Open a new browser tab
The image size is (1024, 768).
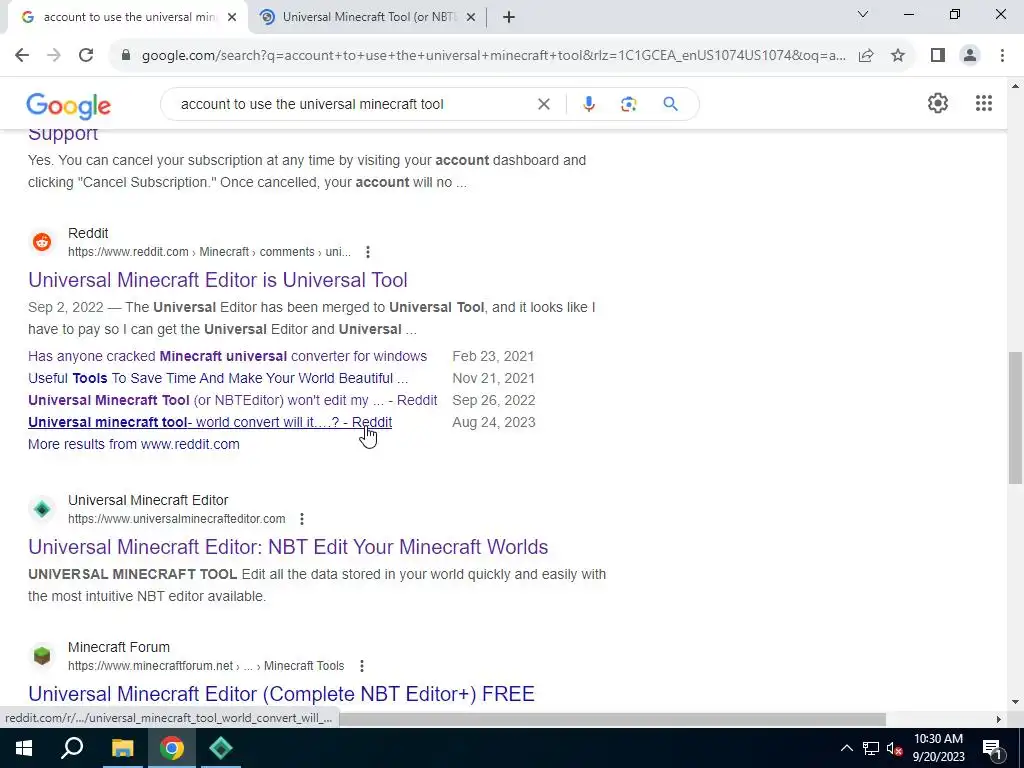tap(509, 18)
